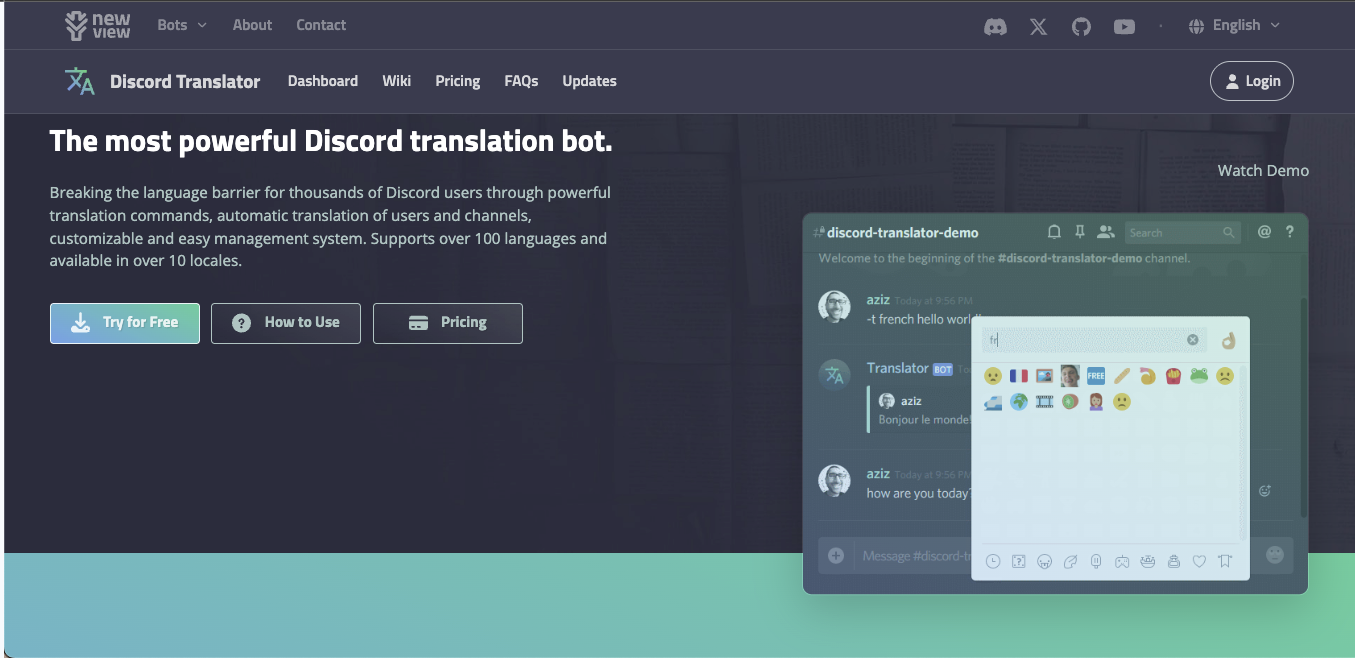The width and height of the screenshot is (1355, 658).
Task: Open the Wiki menu item
Action: pos(396,81)
